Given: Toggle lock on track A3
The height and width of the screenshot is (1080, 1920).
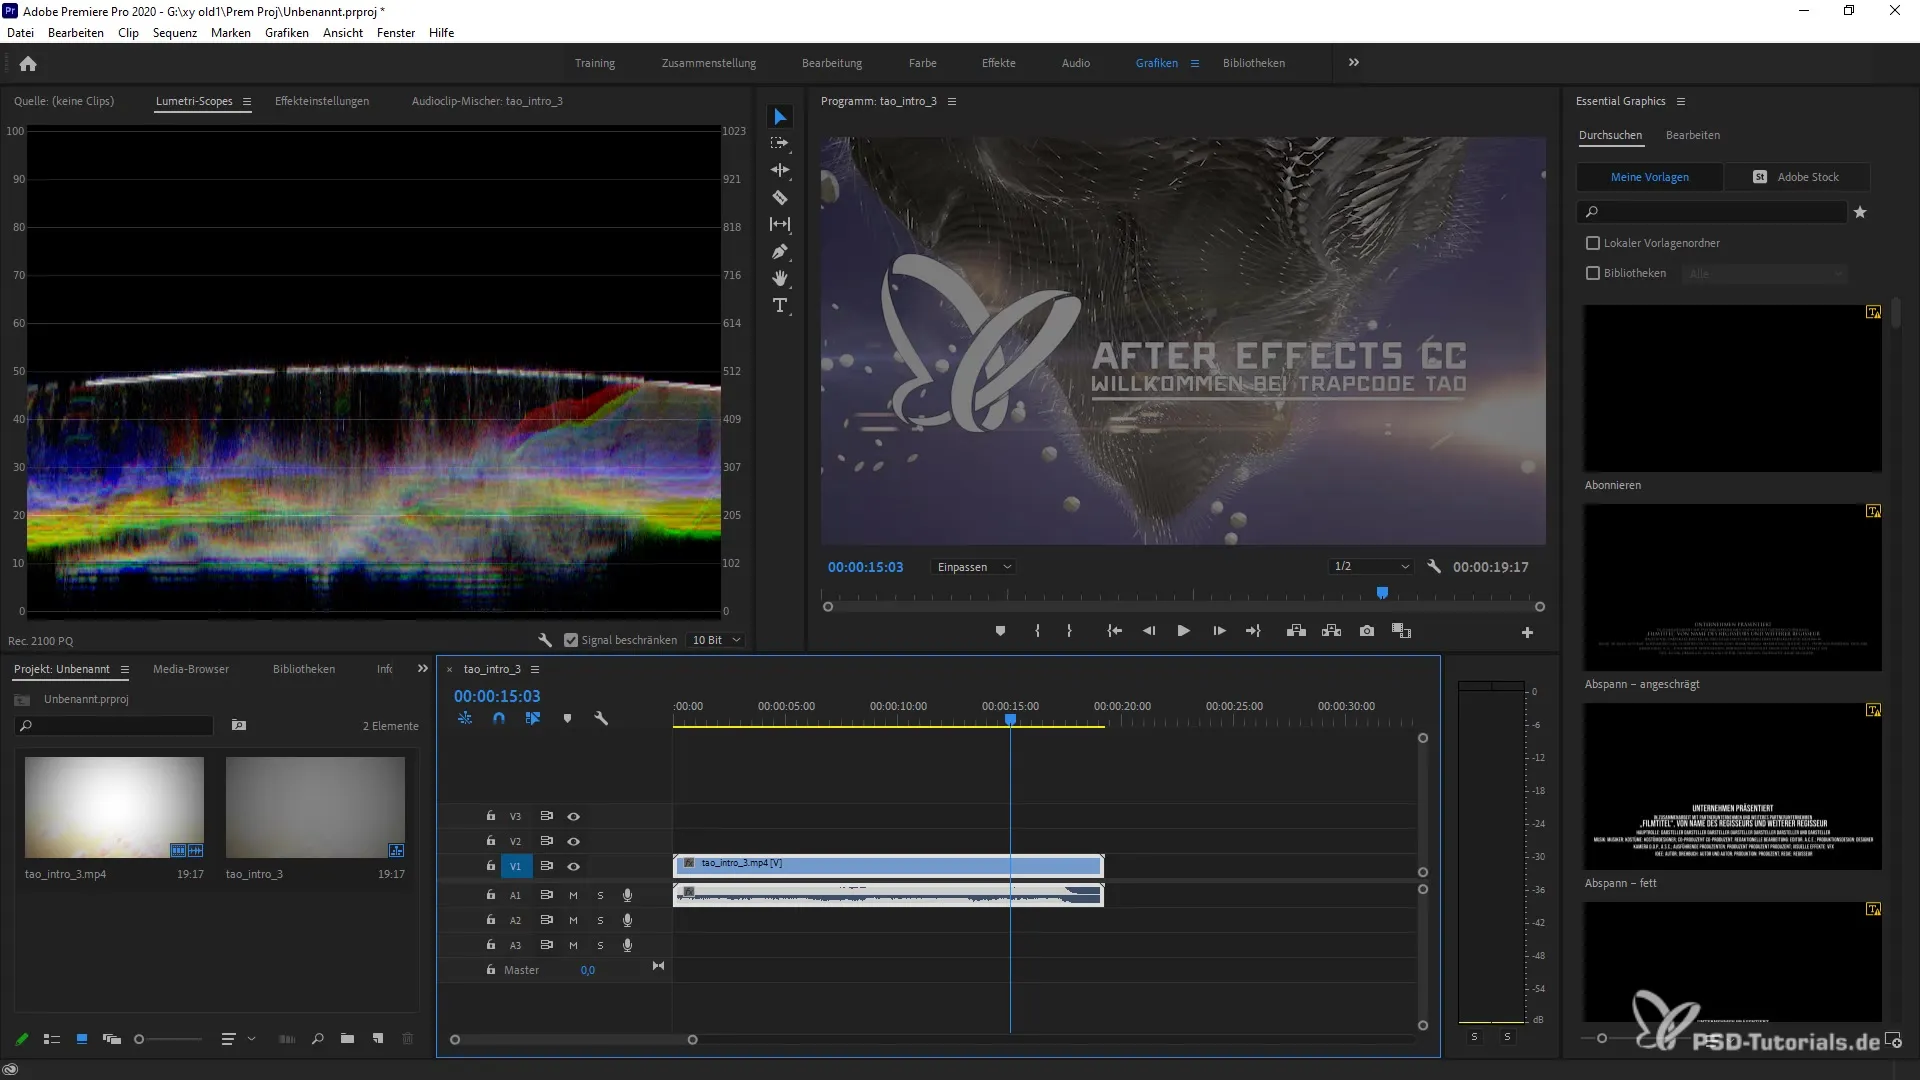Looking at the screenshot, I should 490,944.
